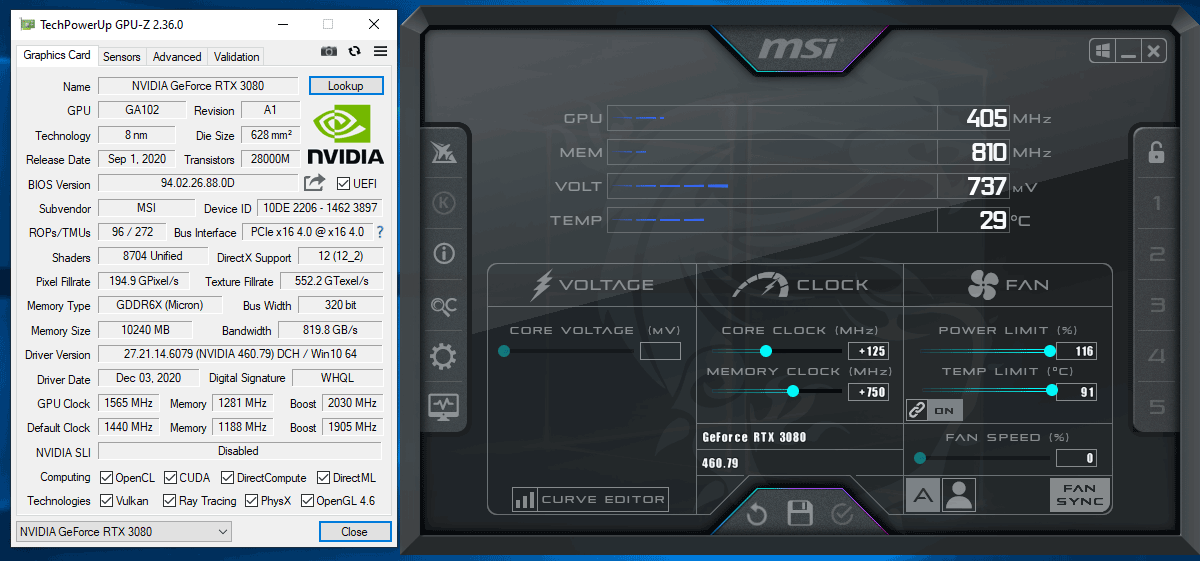Toggle the CUDA checkbox

170,478
